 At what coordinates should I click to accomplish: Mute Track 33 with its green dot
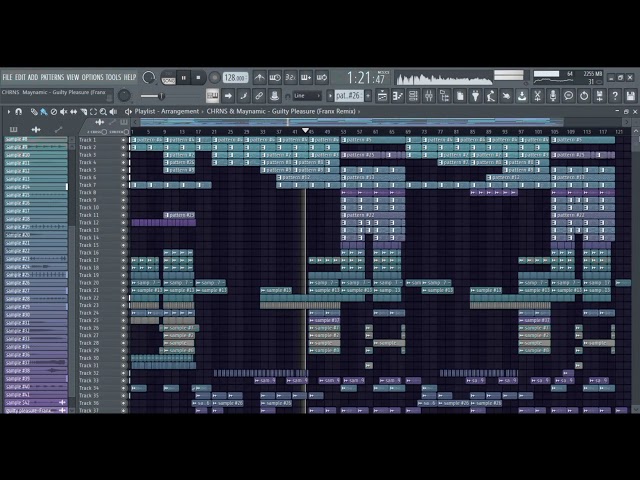point(124,380)
